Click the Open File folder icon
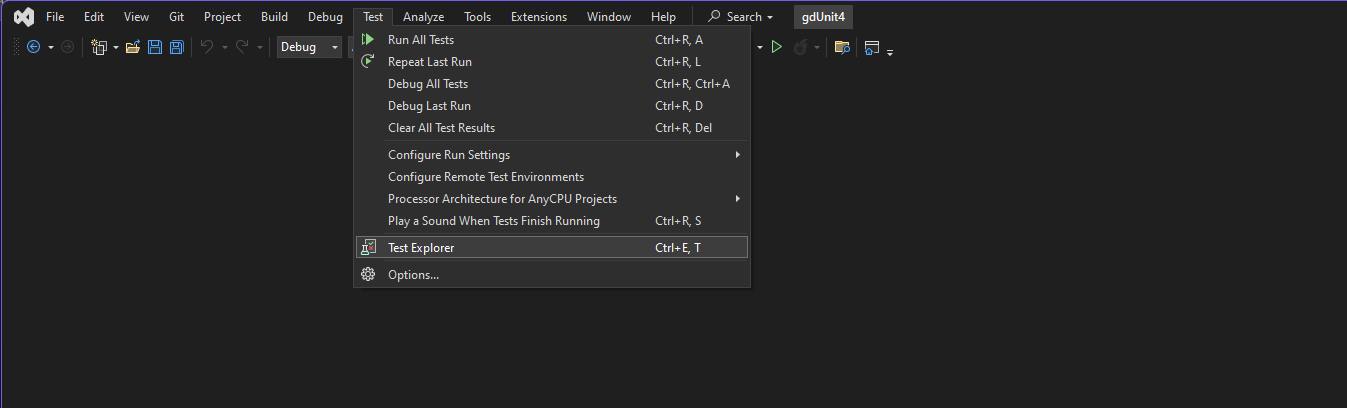 [132, 47]
